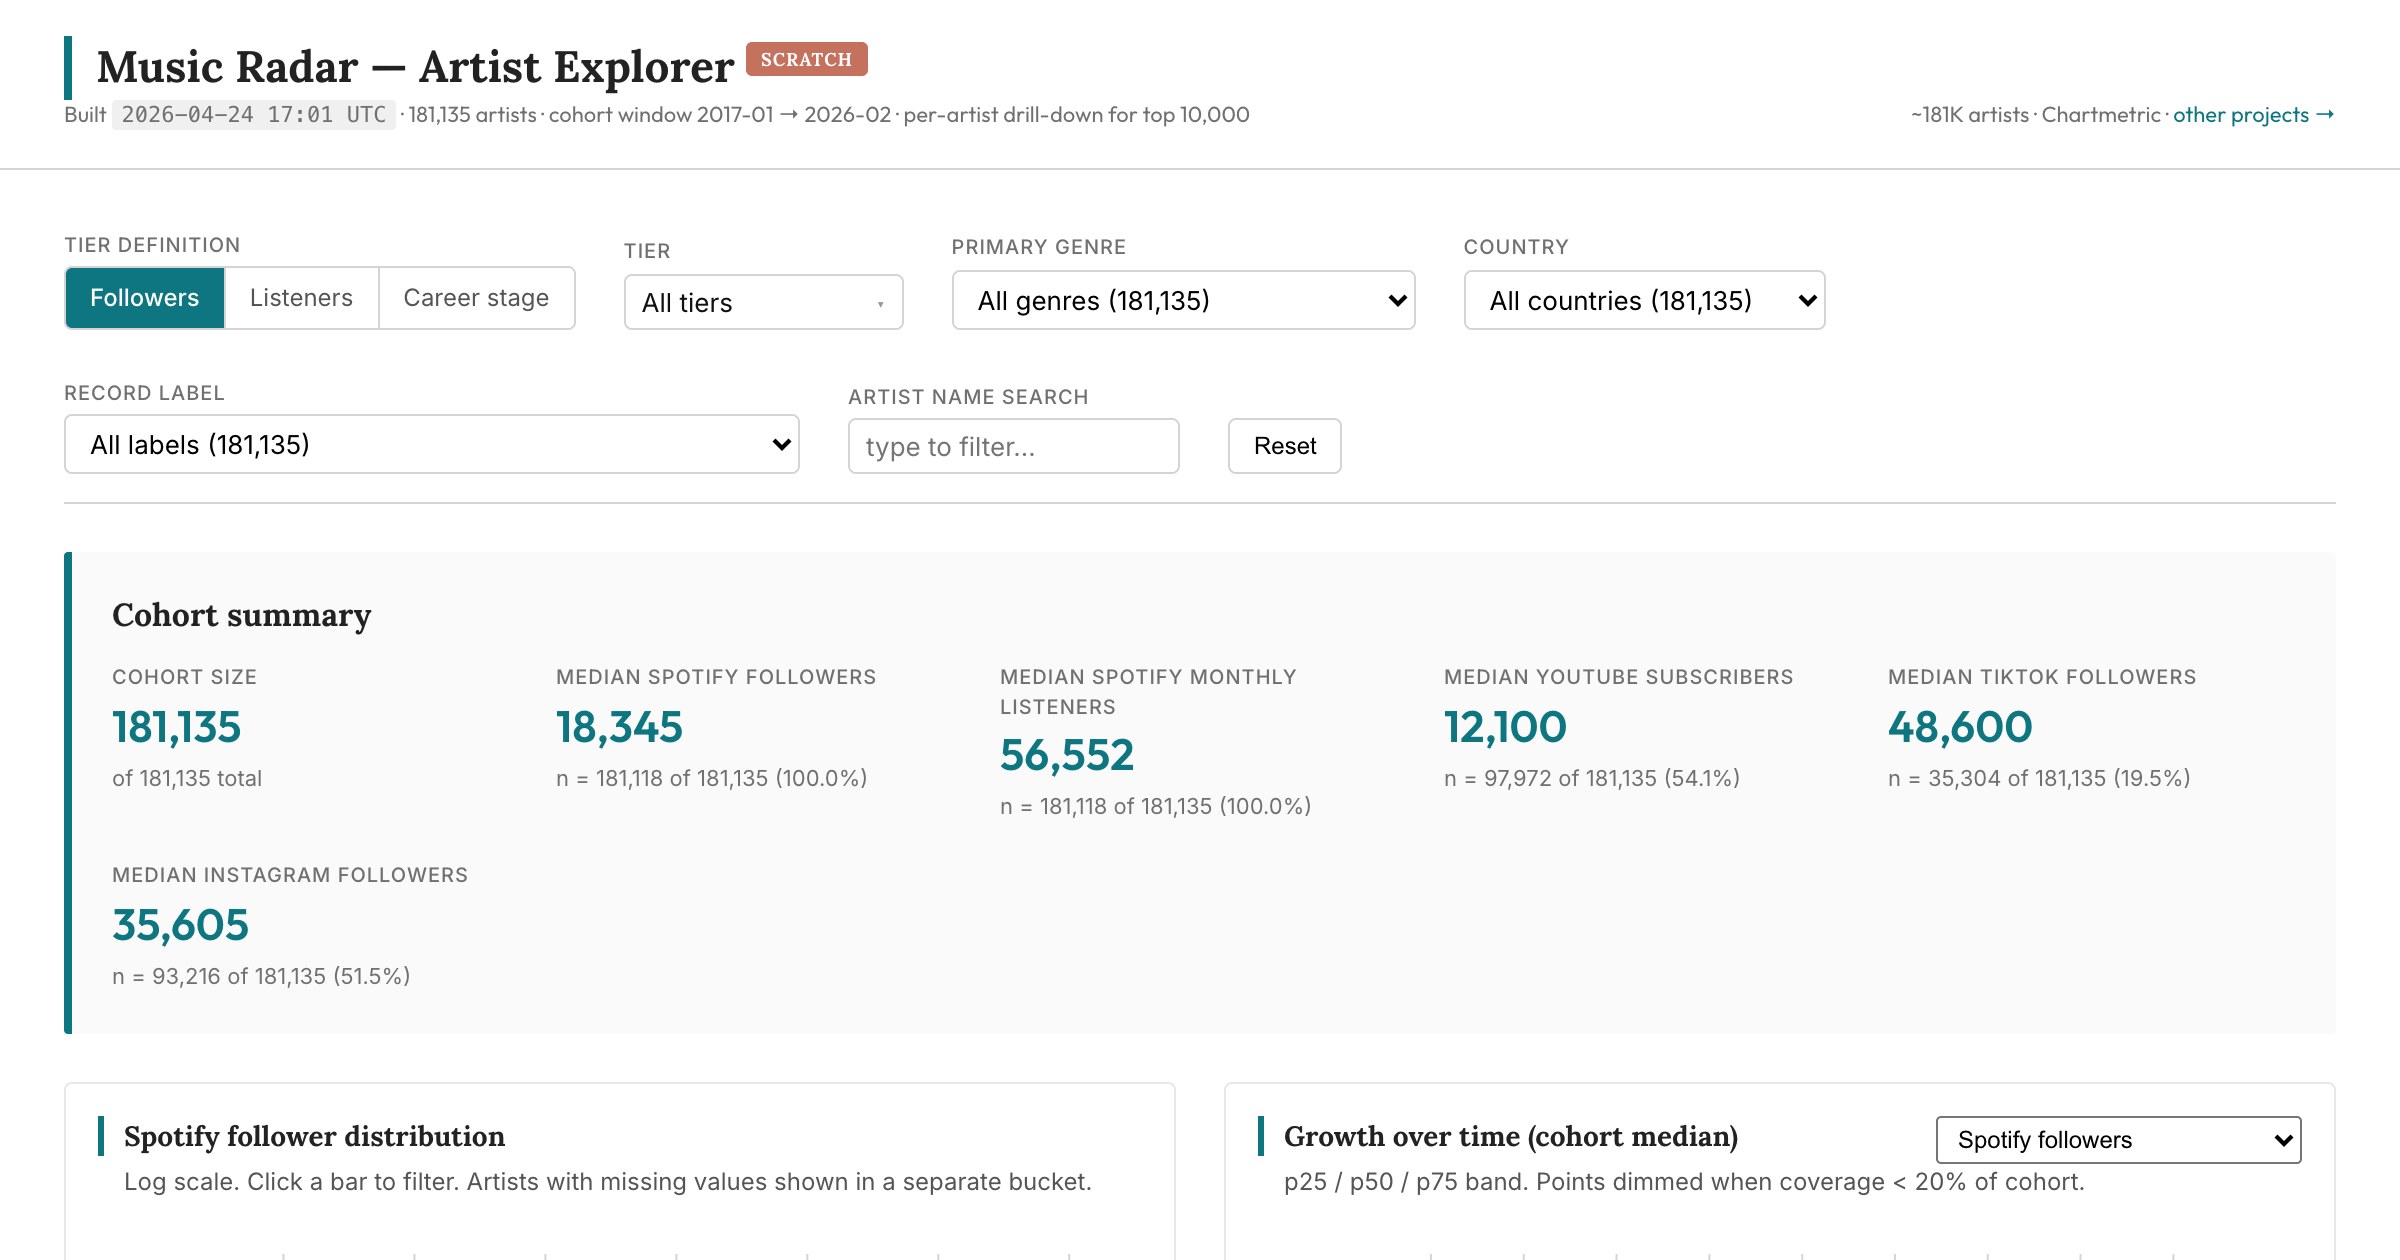Click the Spotify follower distribution heading
2400x1260 pixels.
[x=314, y=1137]
